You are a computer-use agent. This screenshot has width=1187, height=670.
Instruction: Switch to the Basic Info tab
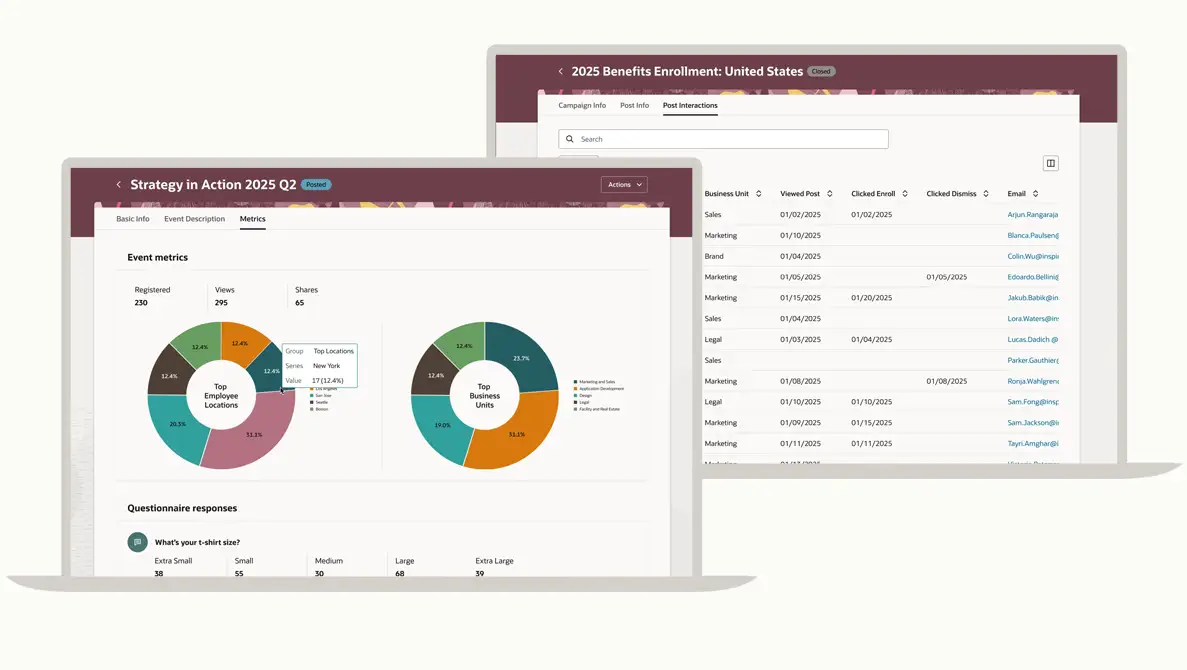click(x=133, y=219)
